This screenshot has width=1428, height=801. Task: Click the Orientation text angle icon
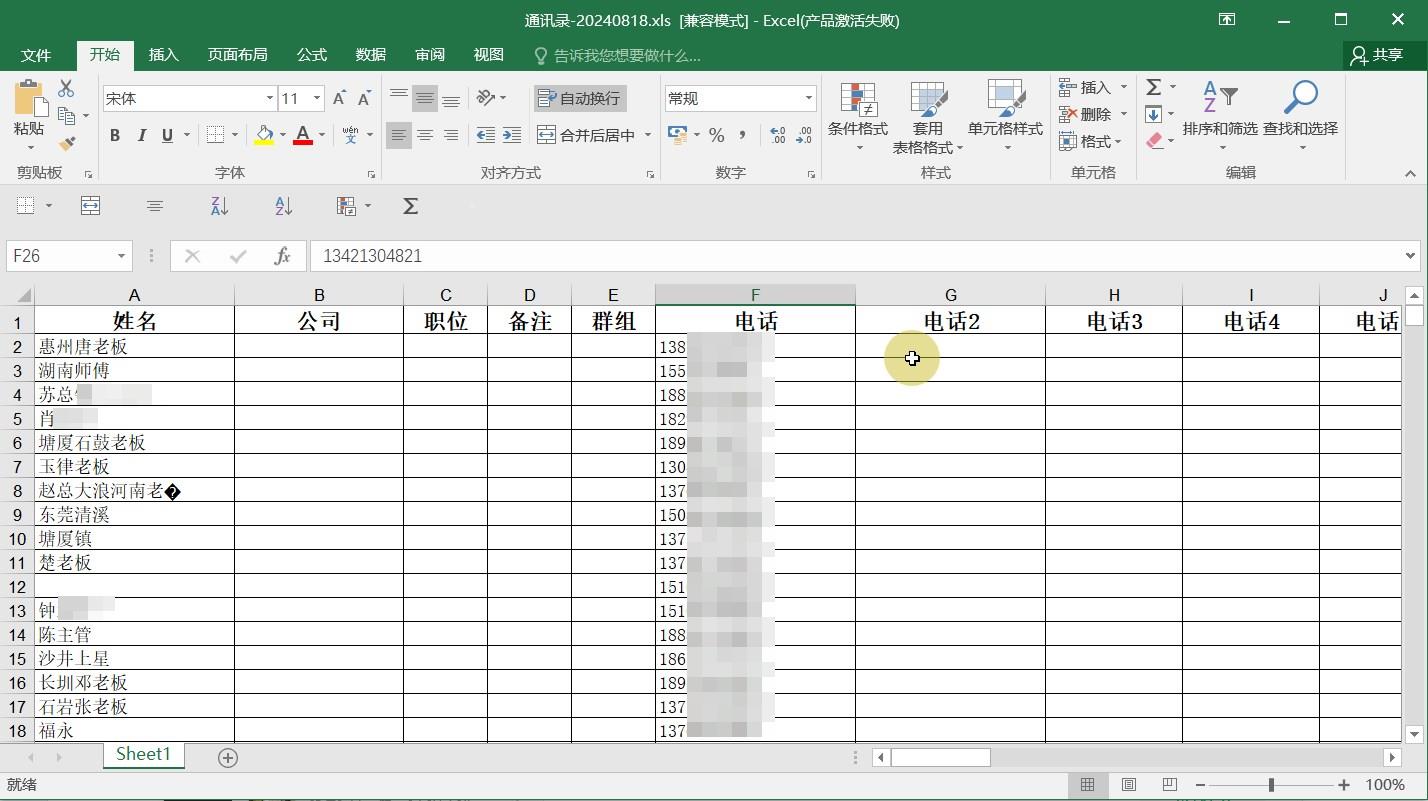486,98
